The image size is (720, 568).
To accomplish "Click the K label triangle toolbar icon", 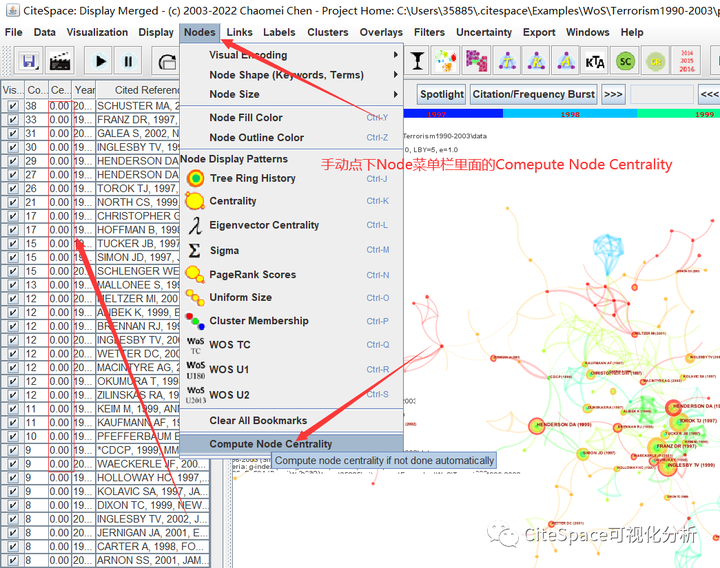I will (536, 61).
